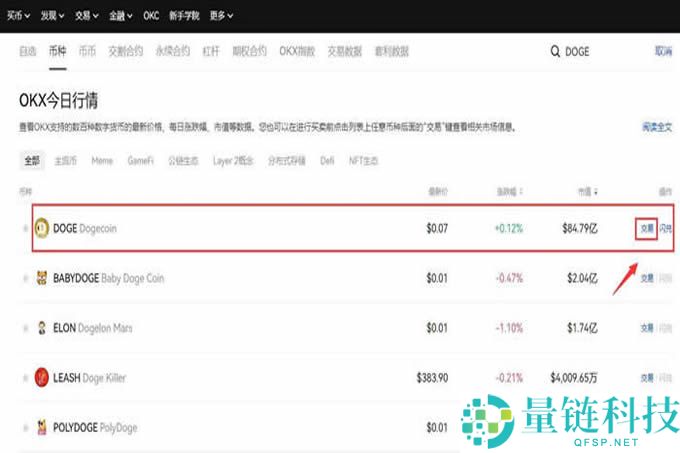The image size is (680, 453).
Task: Filter coins by GameFi category
Action: pyautogui.click(x=141, y=161)
